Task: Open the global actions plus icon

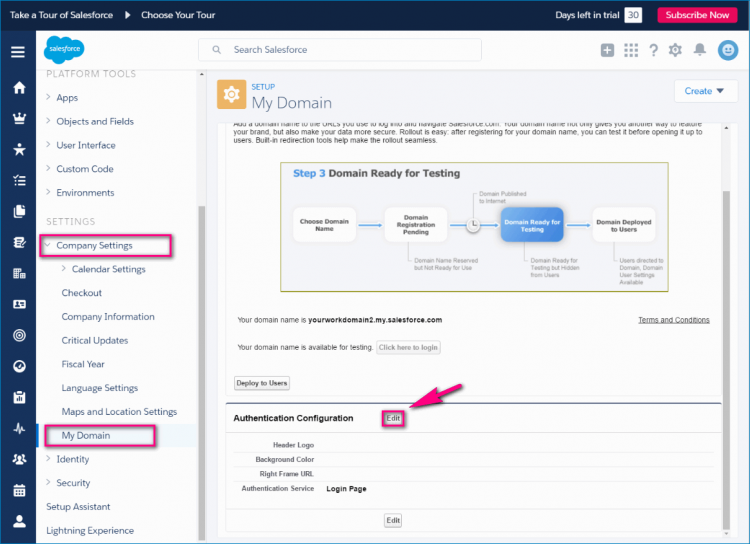Action: [608, 50]
